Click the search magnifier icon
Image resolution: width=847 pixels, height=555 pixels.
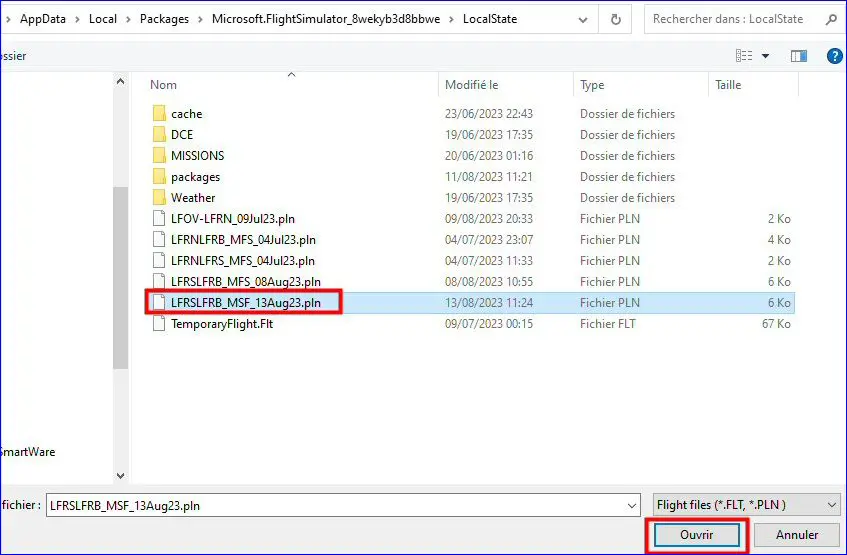[831, 19]
